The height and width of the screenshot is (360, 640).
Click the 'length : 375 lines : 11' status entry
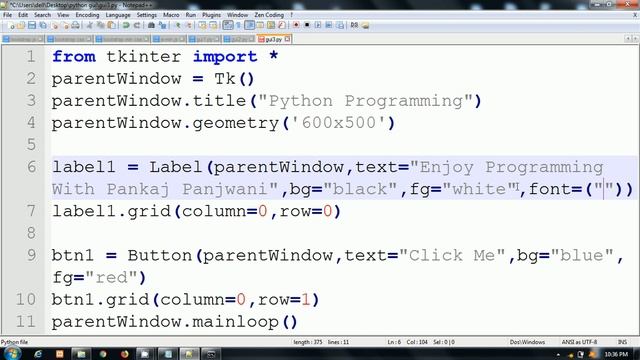pyautogui.click(x=321, y=342)
